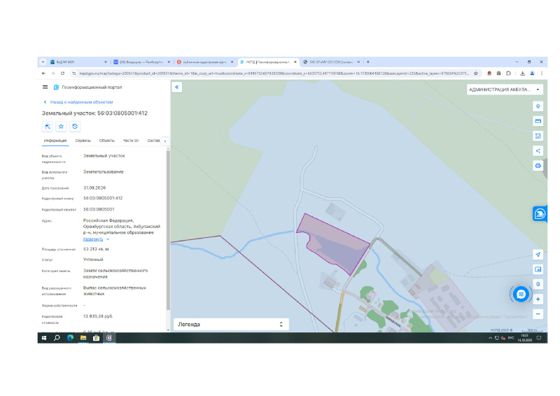The width and height of the screenshot is (560, 396).
Task: Switch to the third browser tab with red icon
Action: point(205,62)
